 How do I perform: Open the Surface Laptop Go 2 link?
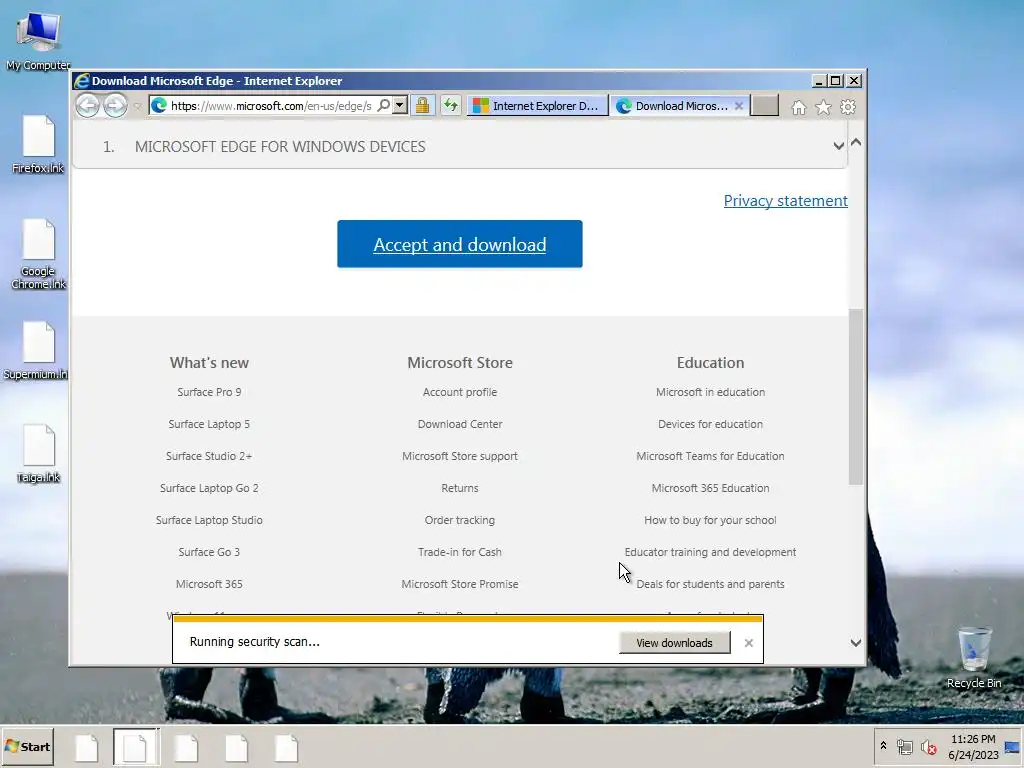209,488
